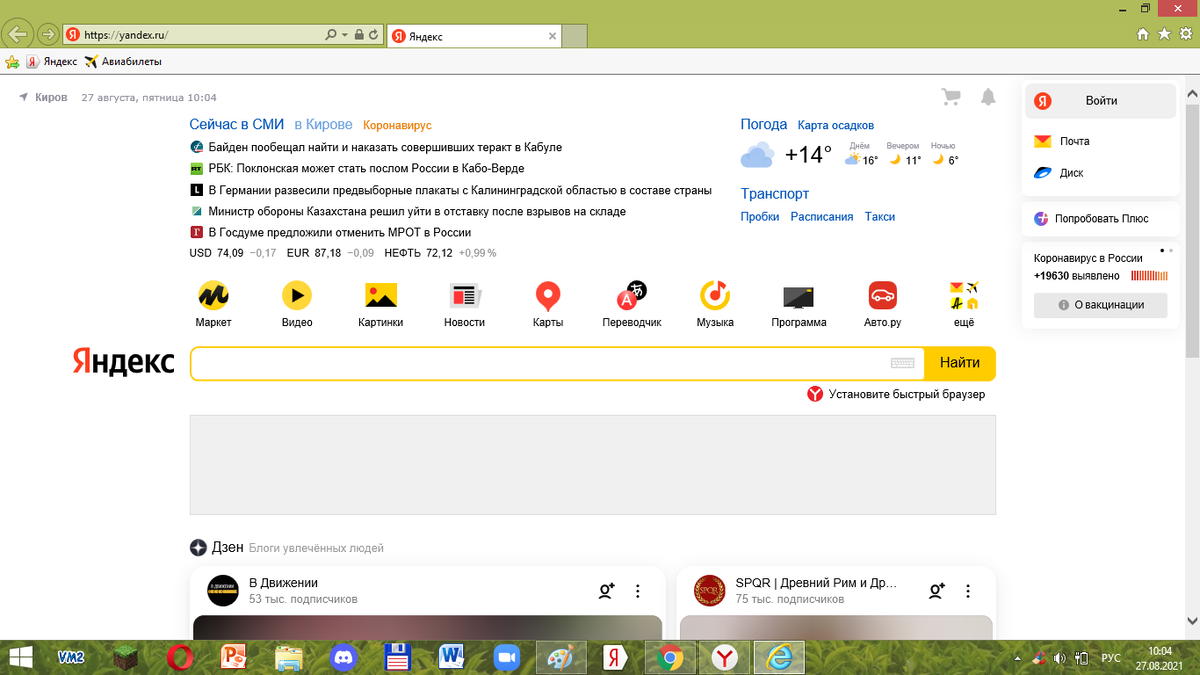Viewport: 1200px width, 675px height.
Task: Open the notifications bell icon
Action: tap(988, 97)
